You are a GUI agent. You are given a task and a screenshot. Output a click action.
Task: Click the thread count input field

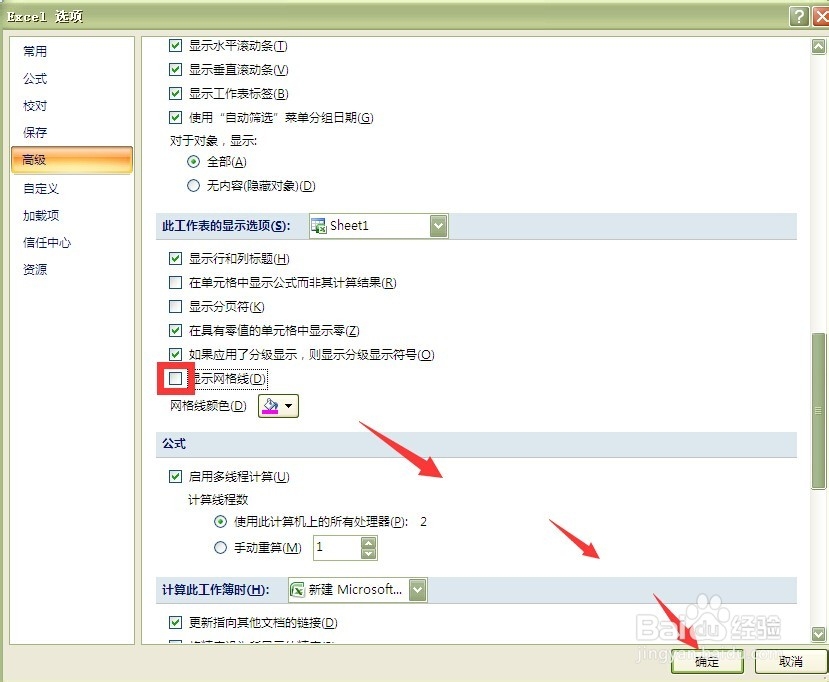coord(337,548)
